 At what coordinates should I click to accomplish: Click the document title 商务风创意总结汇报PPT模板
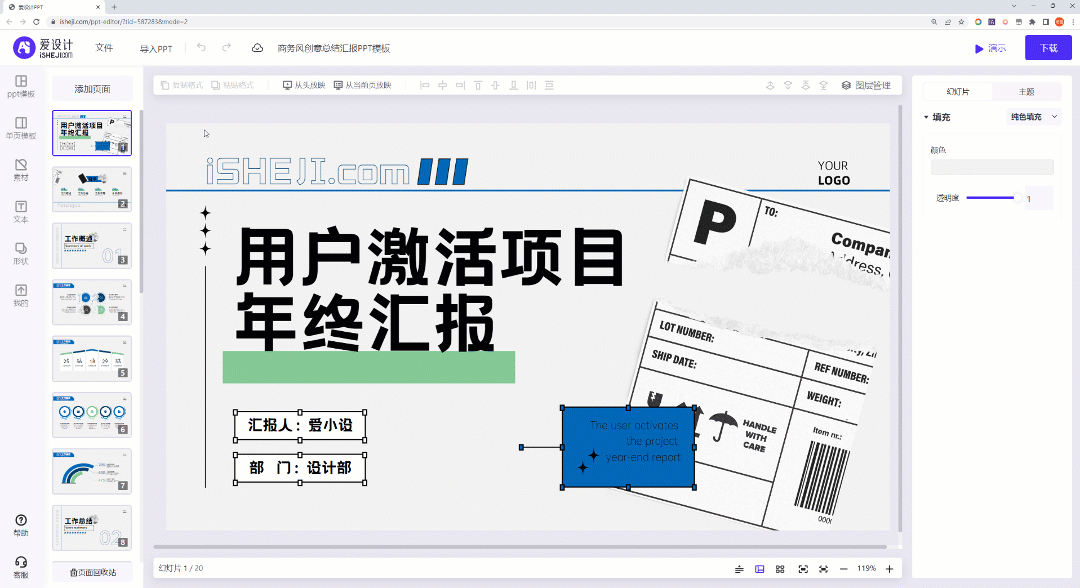(333, 48)
